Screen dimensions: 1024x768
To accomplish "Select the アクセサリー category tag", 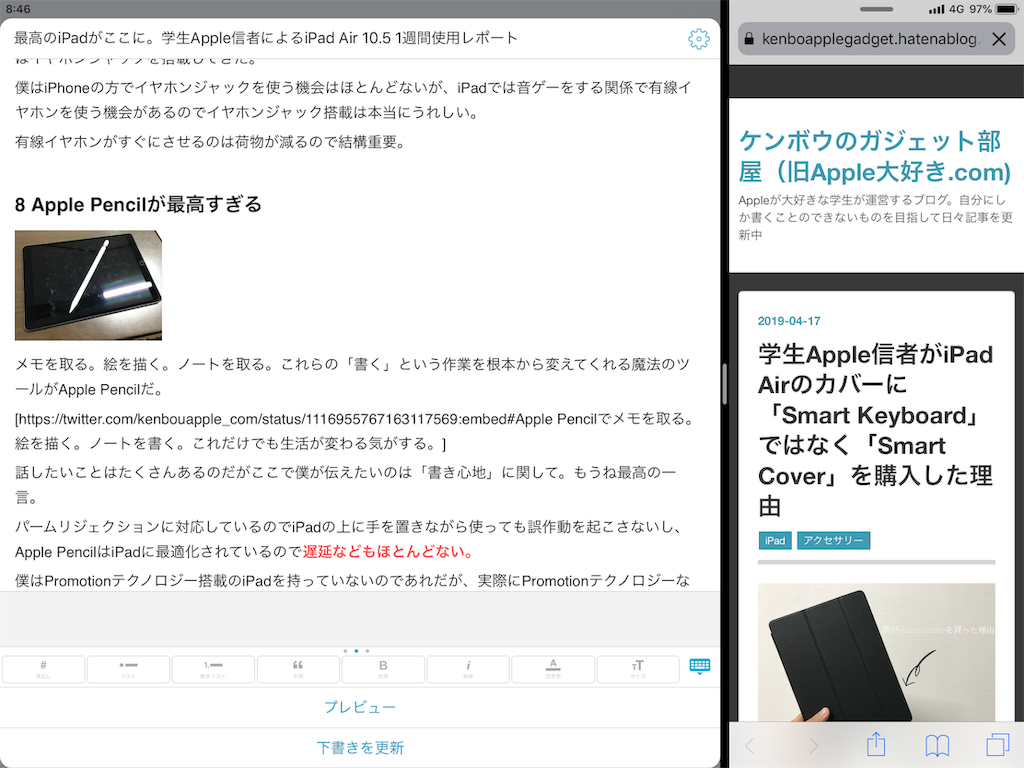I will coord(833,541).
